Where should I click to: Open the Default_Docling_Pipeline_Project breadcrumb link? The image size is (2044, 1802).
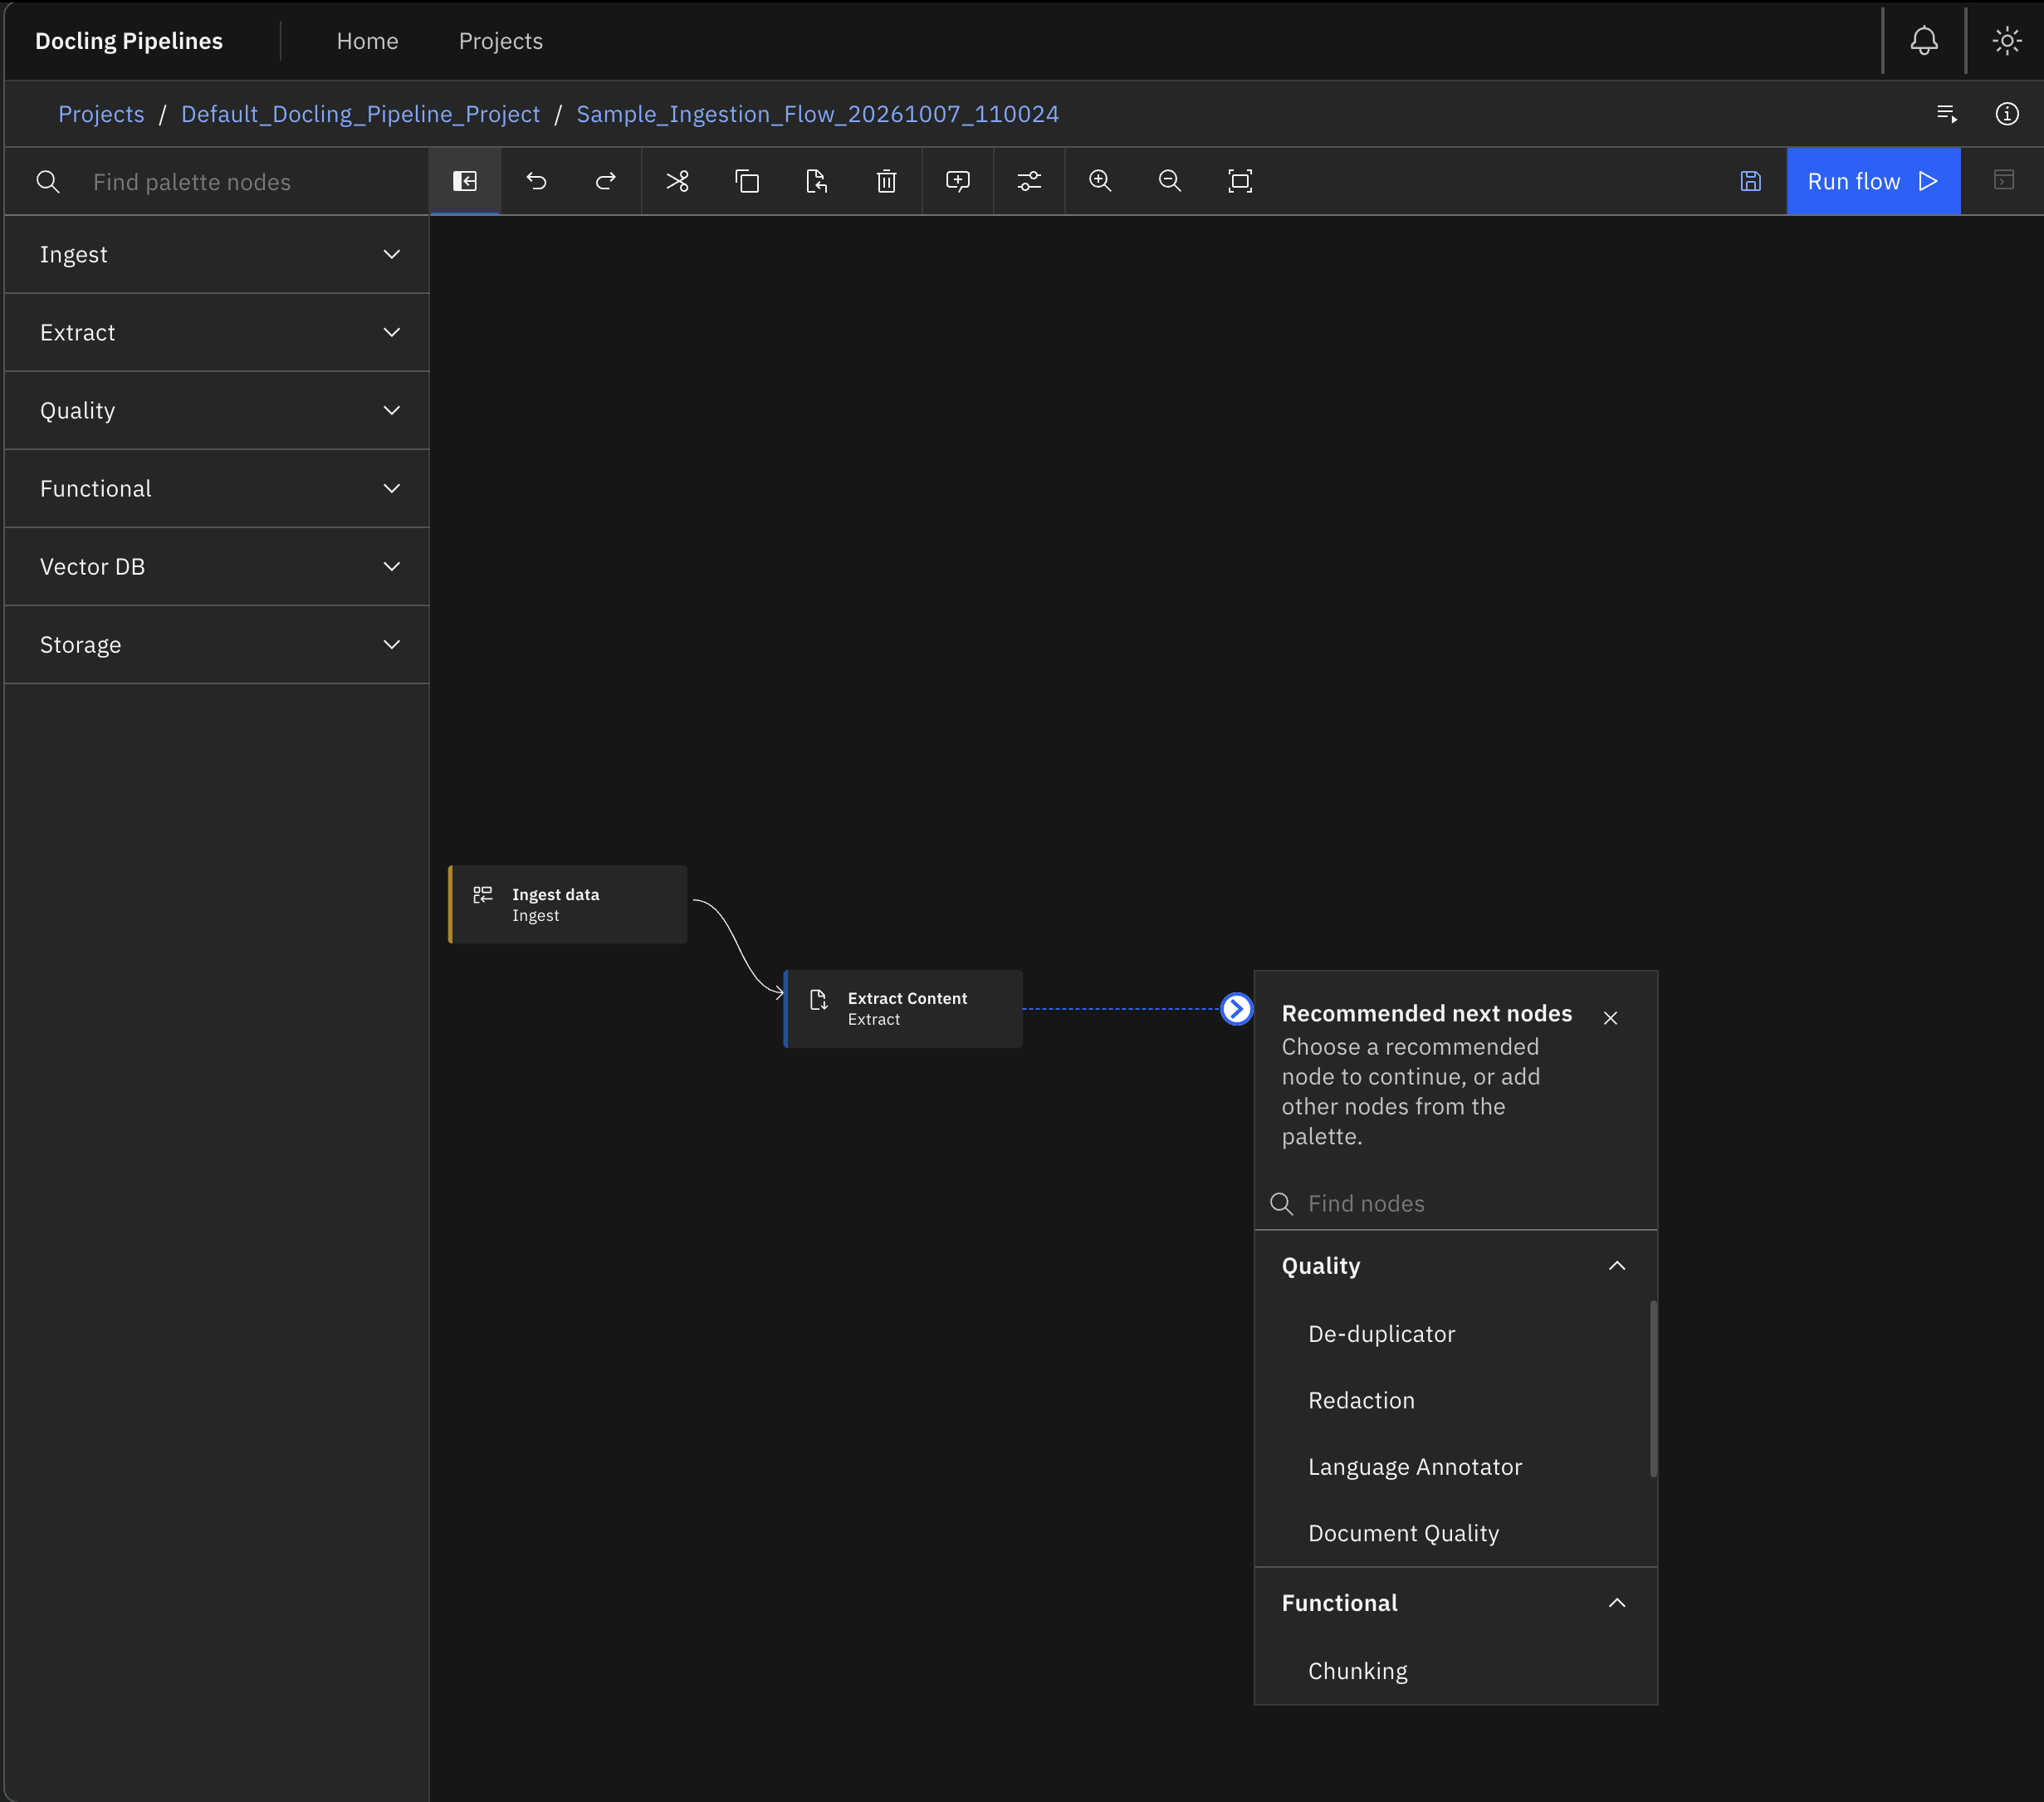[360, 114]
